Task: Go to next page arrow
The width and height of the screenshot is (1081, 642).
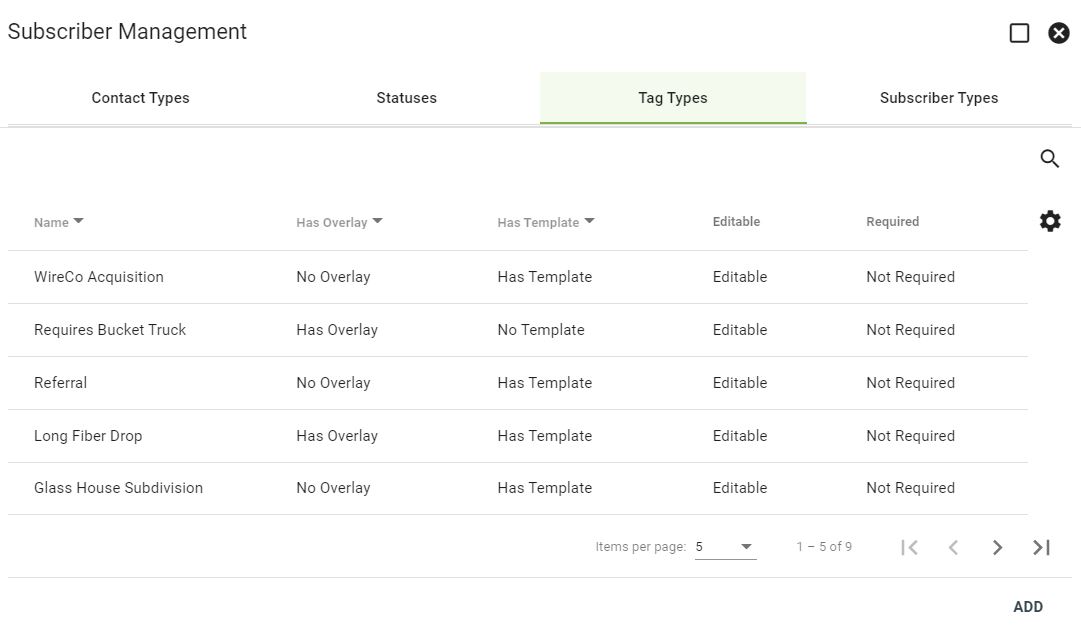Action: 997,548
